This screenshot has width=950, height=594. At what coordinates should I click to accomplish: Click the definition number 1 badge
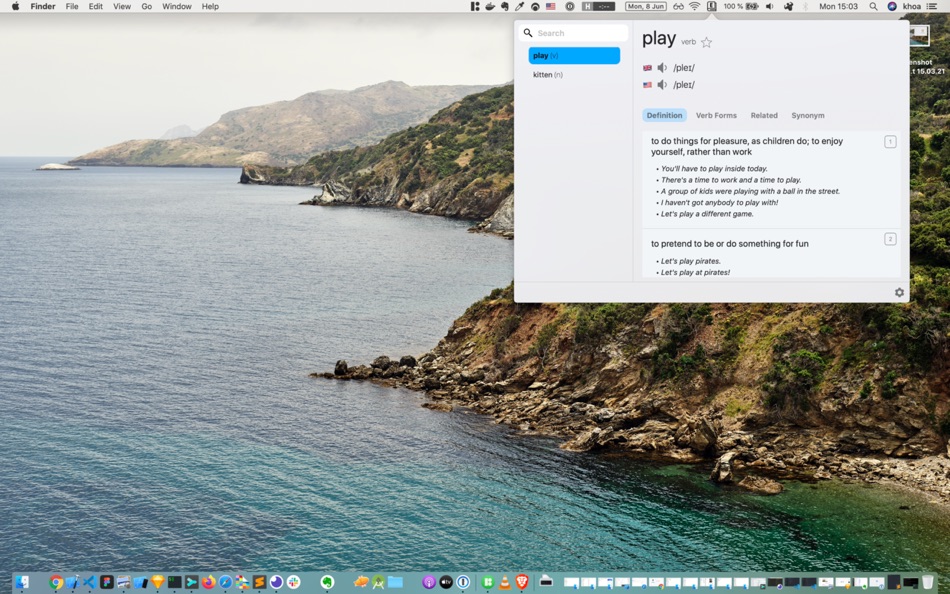(x=890, y=142)
